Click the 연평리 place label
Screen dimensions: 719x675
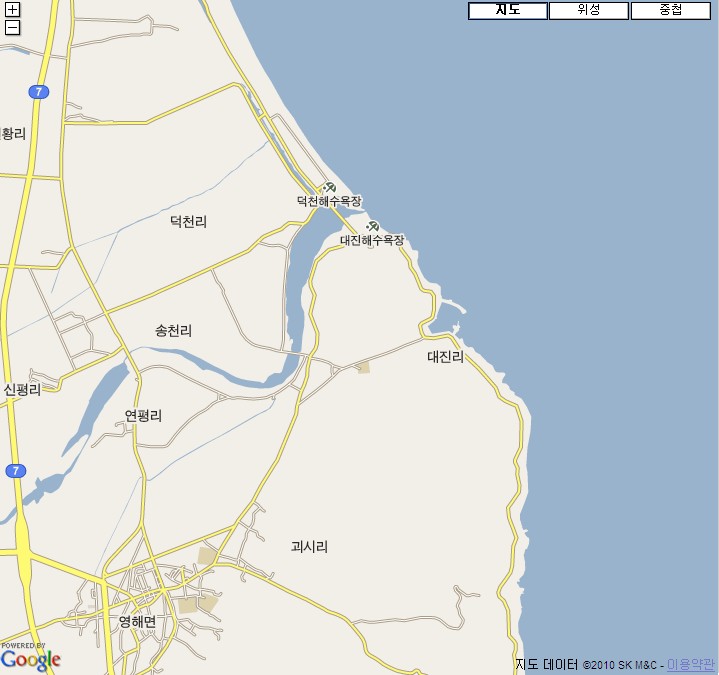click(143, 416)
